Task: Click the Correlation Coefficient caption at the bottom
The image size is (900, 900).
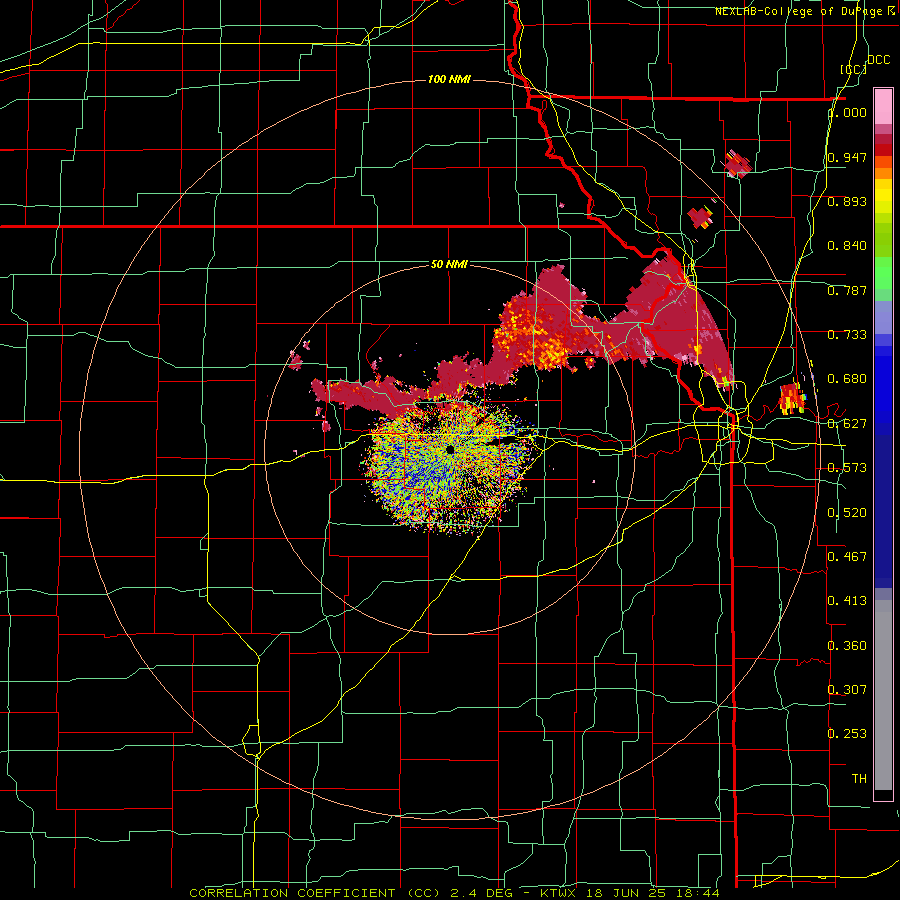Action: click(x=454, y=893)
